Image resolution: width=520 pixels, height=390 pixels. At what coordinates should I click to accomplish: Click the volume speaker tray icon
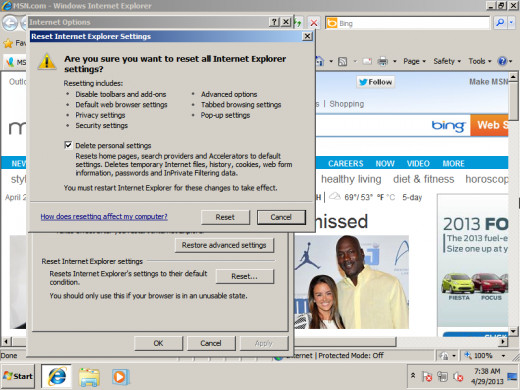(458, 377)
